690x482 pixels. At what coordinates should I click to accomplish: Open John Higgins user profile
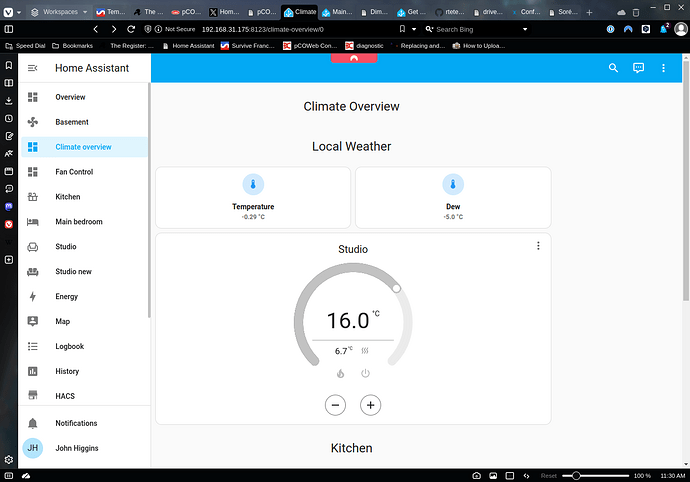(x=76, y=448)
